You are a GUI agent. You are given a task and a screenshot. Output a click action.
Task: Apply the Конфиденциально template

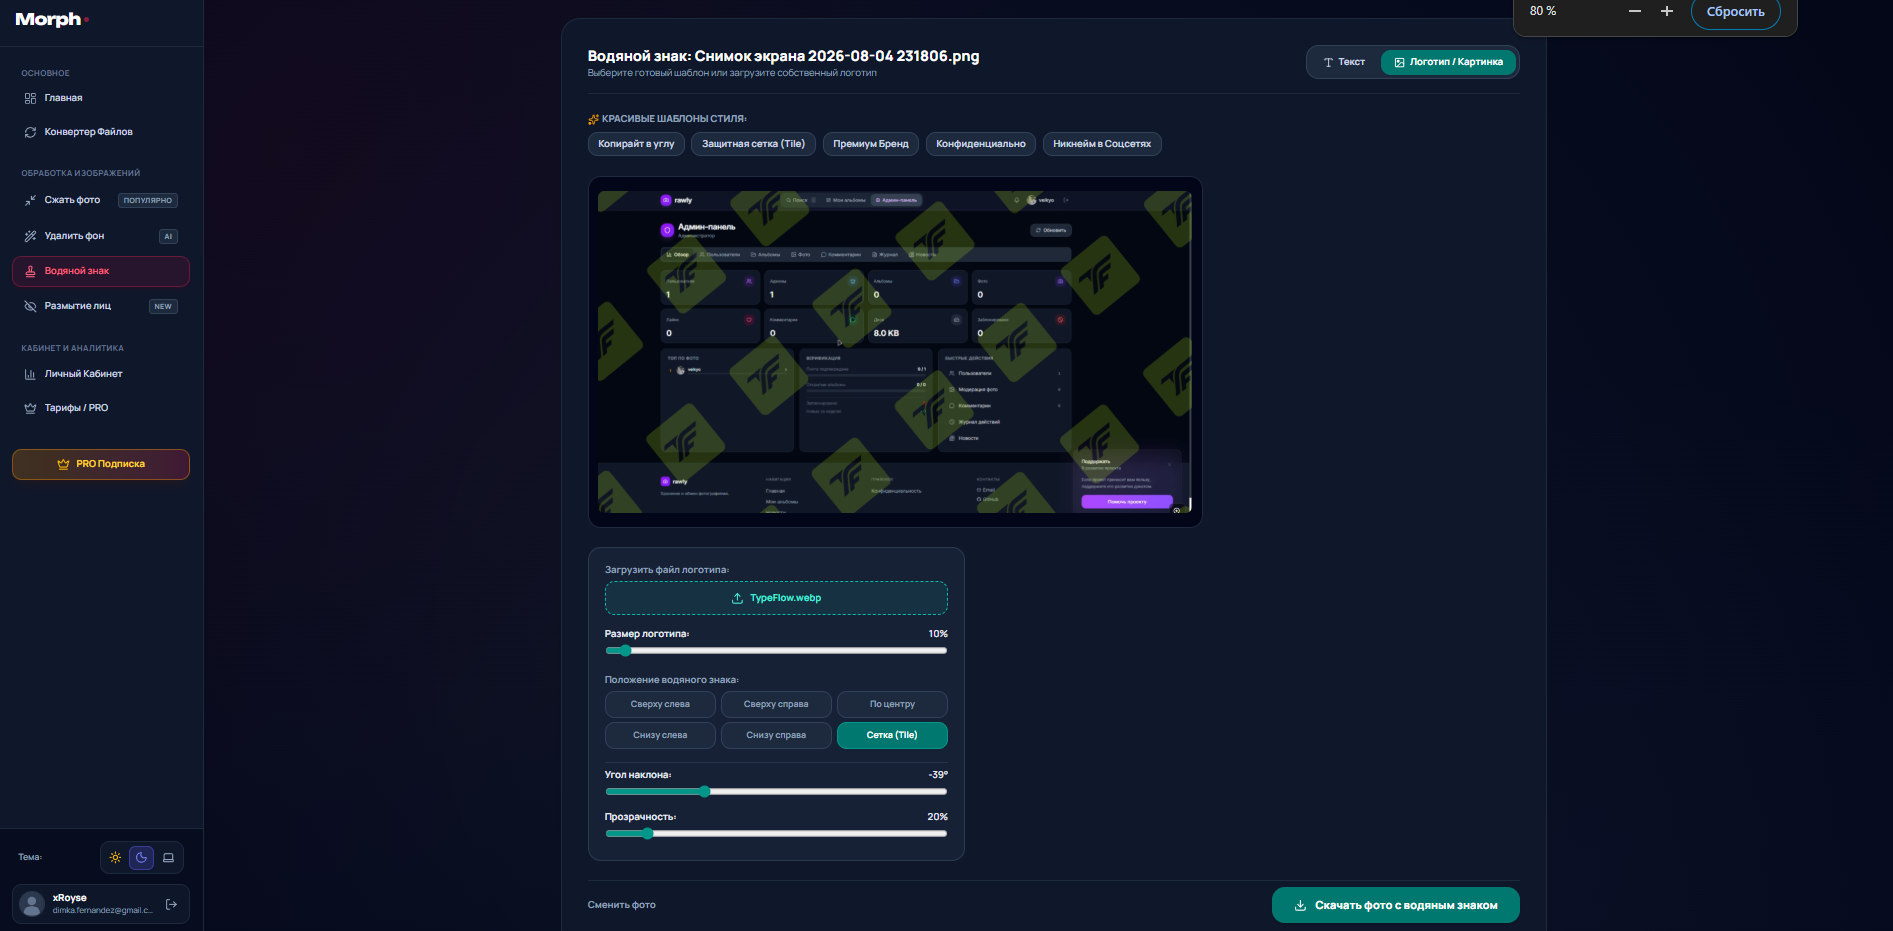tap(981, 144)
